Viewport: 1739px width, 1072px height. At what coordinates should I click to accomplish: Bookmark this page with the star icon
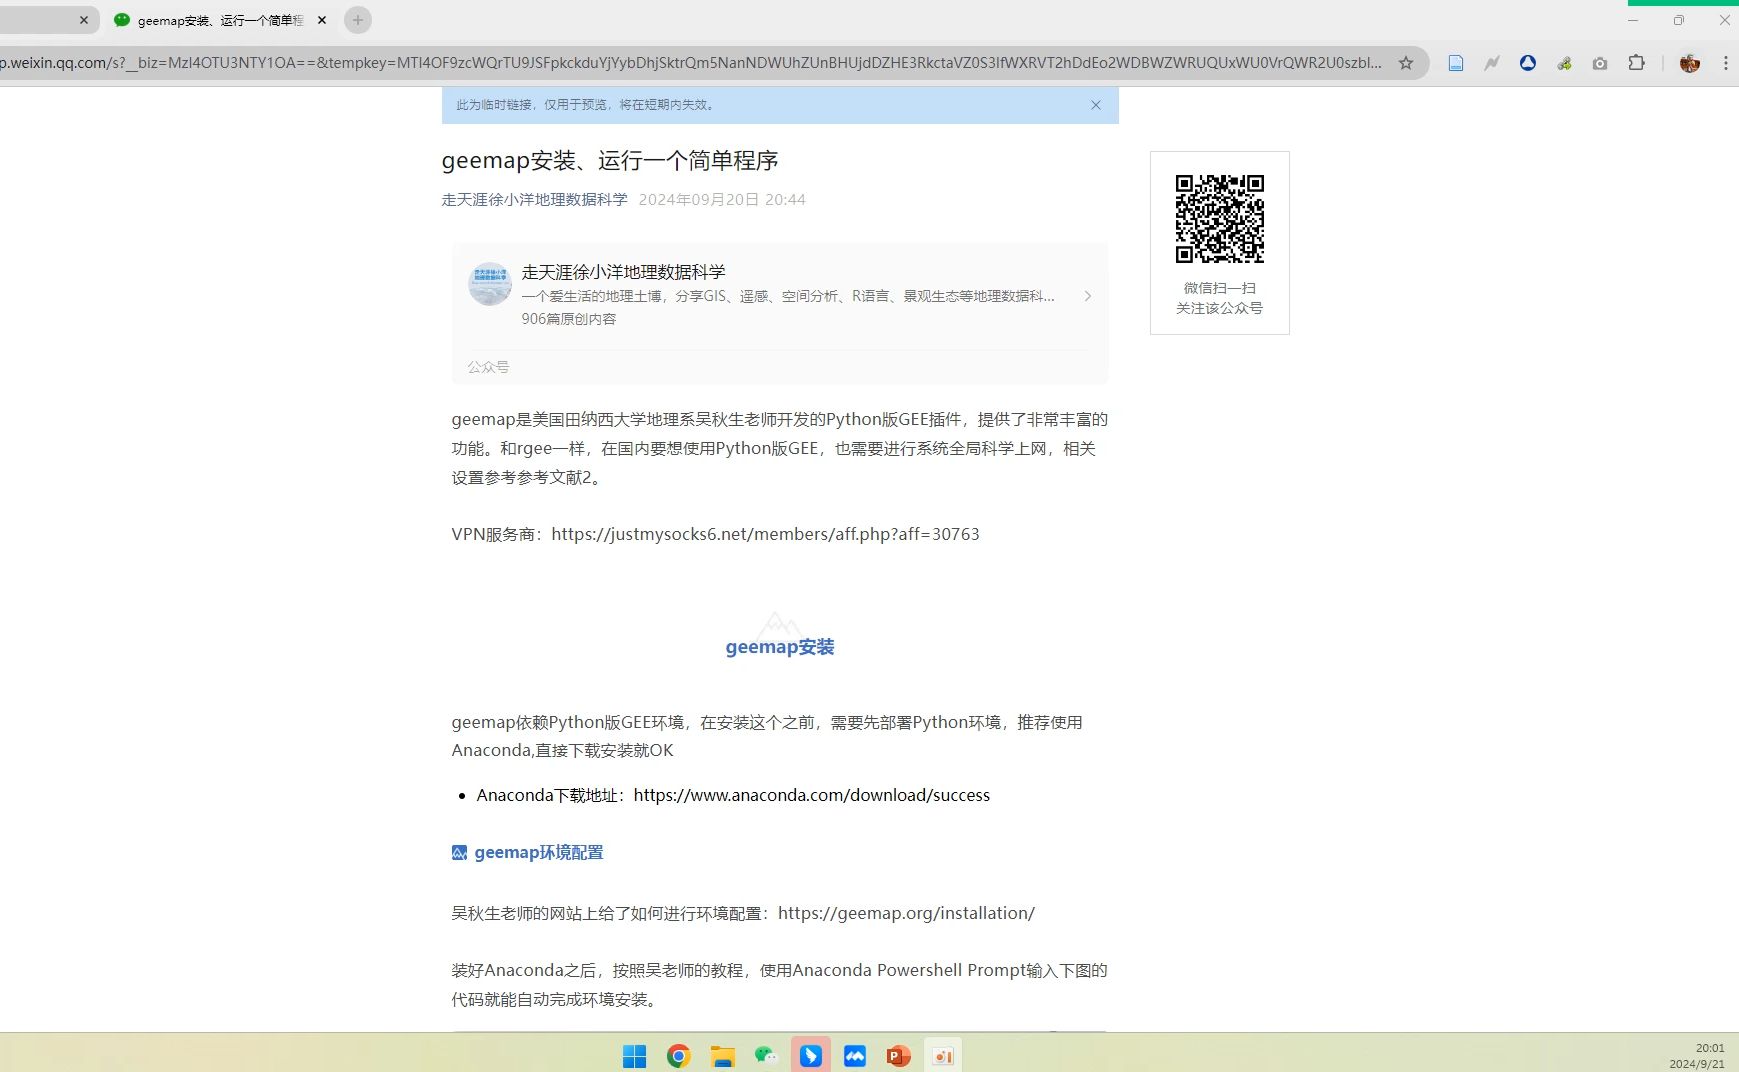click(1405, 63)
